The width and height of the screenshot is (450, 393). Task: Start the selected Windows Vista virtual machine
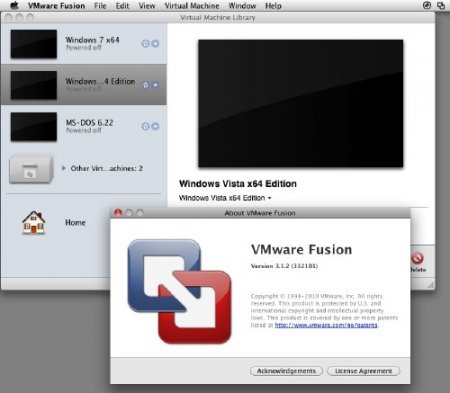(x=155, y=85)
